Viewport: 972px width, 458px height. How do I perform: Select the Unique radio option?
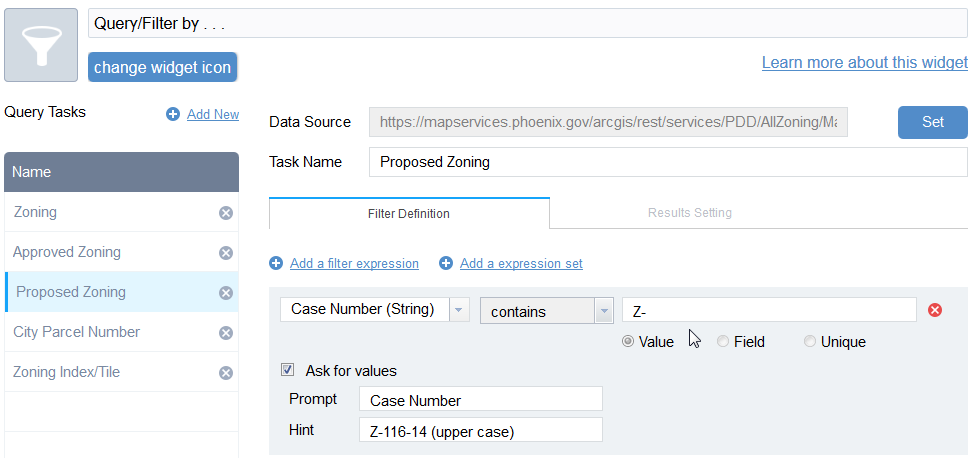810,342
